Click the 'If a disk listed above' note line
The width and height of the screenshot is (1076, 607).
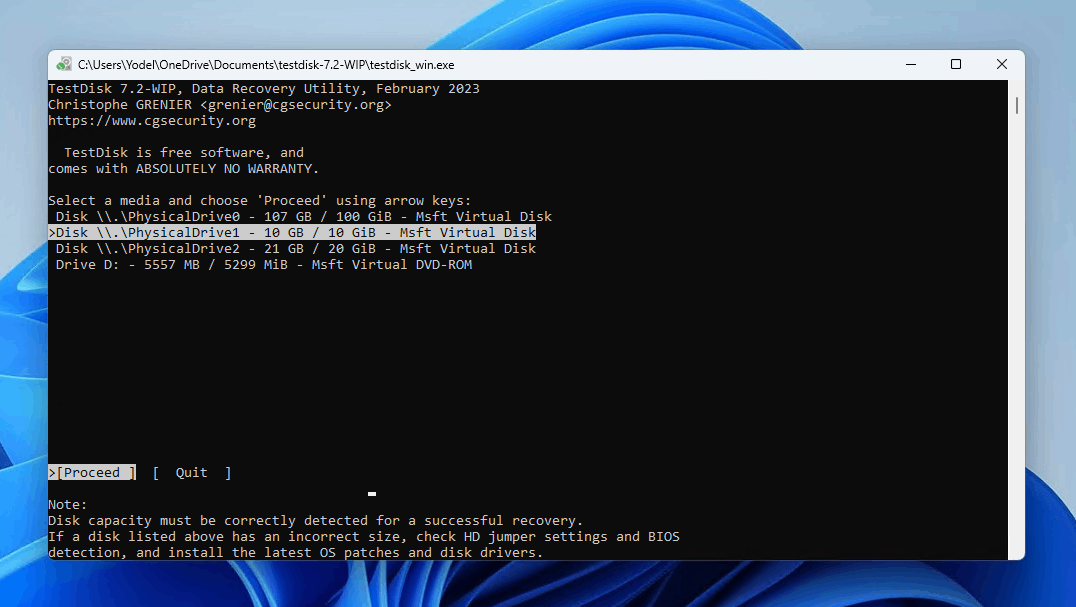(364, 536)
